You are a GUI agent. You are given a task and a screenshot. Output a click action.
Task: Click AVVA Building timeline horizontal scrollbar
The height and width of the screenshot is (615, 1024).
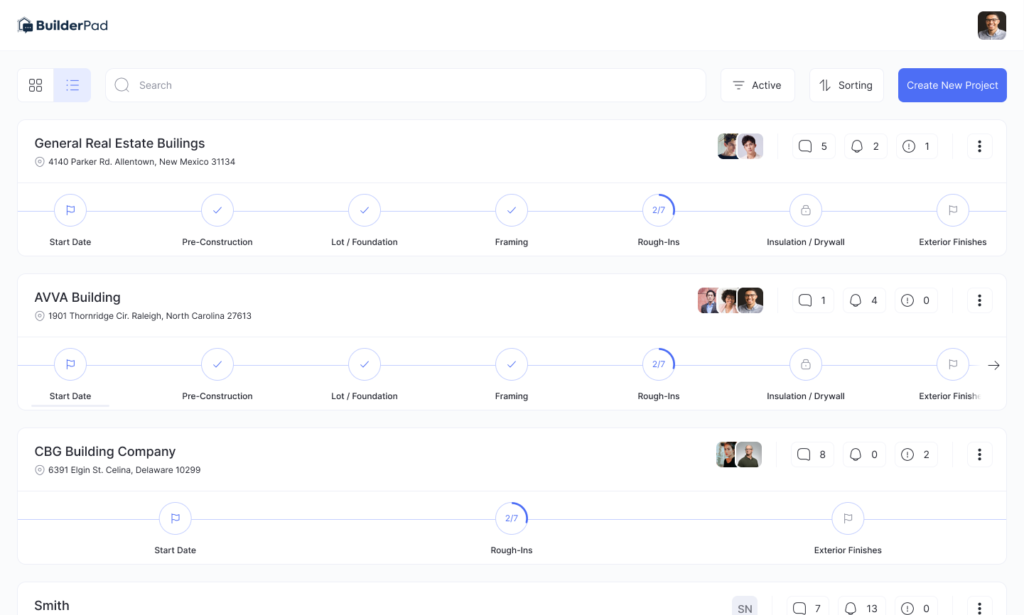click(x=70, y=405)
